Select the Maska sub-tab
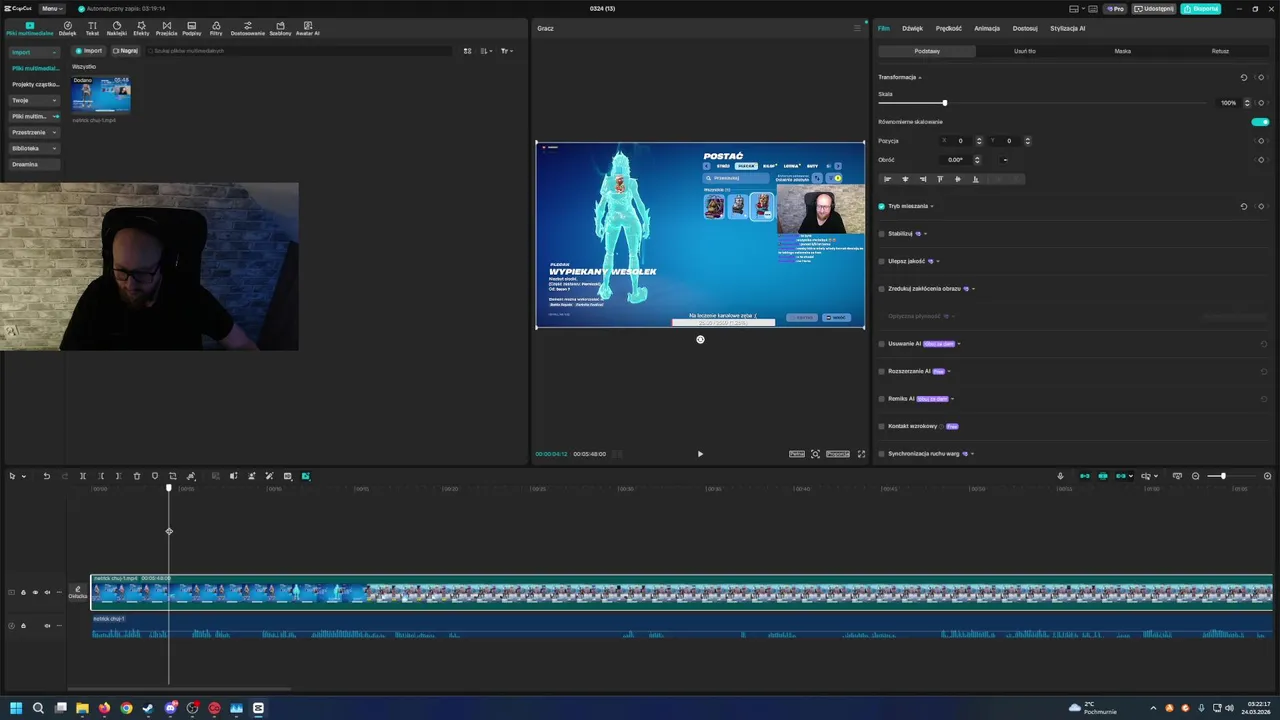The width and height of the screenshot is (1280, 720). 1123,51
